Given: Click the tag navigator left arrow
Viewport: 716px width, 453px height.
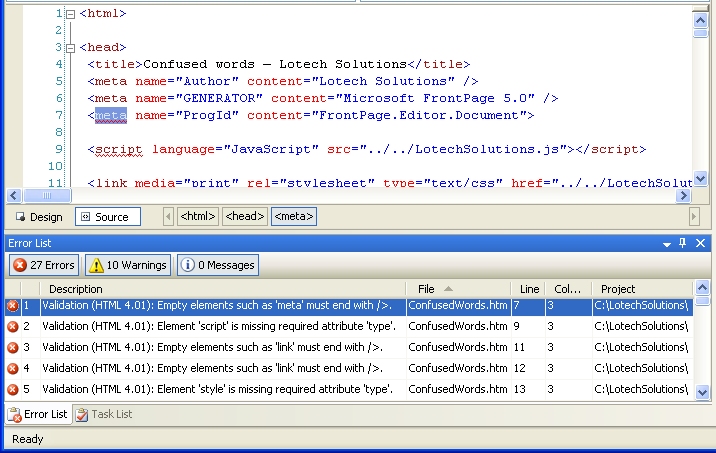Looking at the screenshot, I should pyautogui.click(x=168, y=216).
